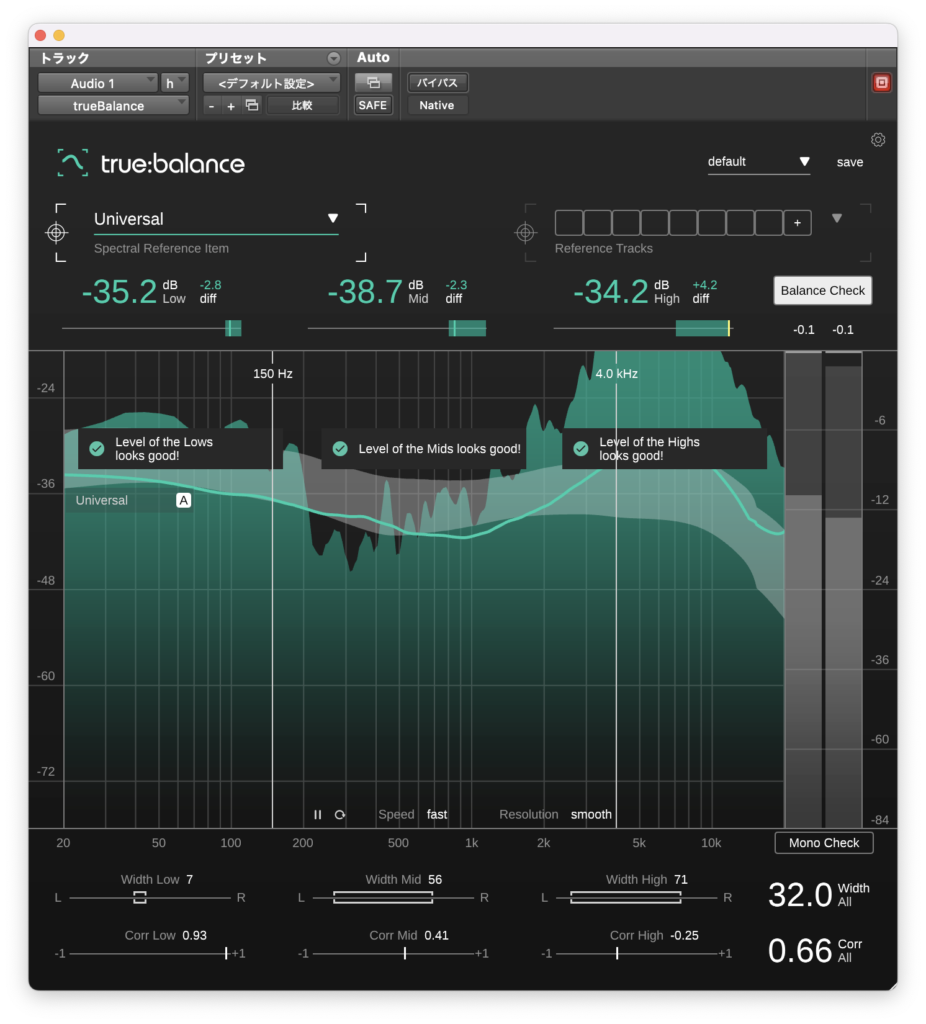Click the Universal curve label
926x1024 pixels.
pyautogui.click(x=102, y=500)
